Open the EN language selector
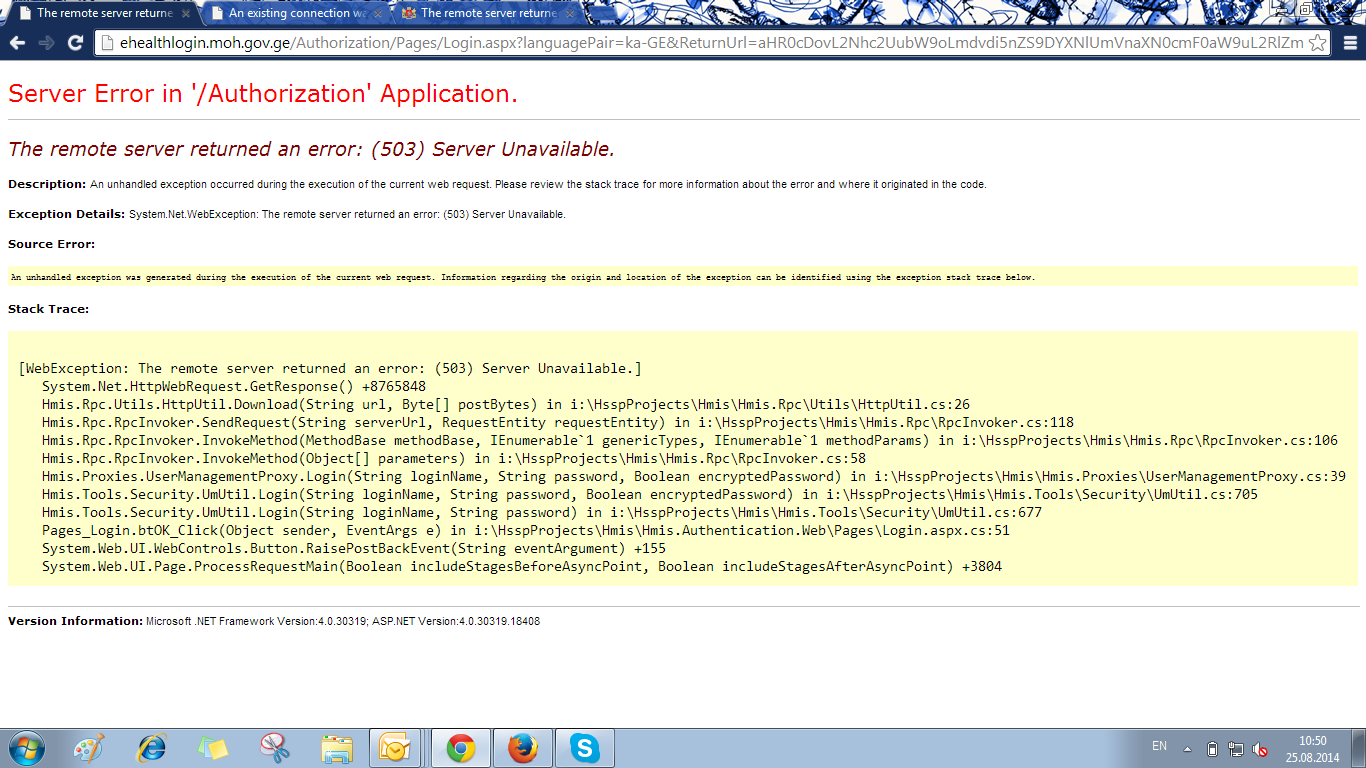 point(1159,747)
